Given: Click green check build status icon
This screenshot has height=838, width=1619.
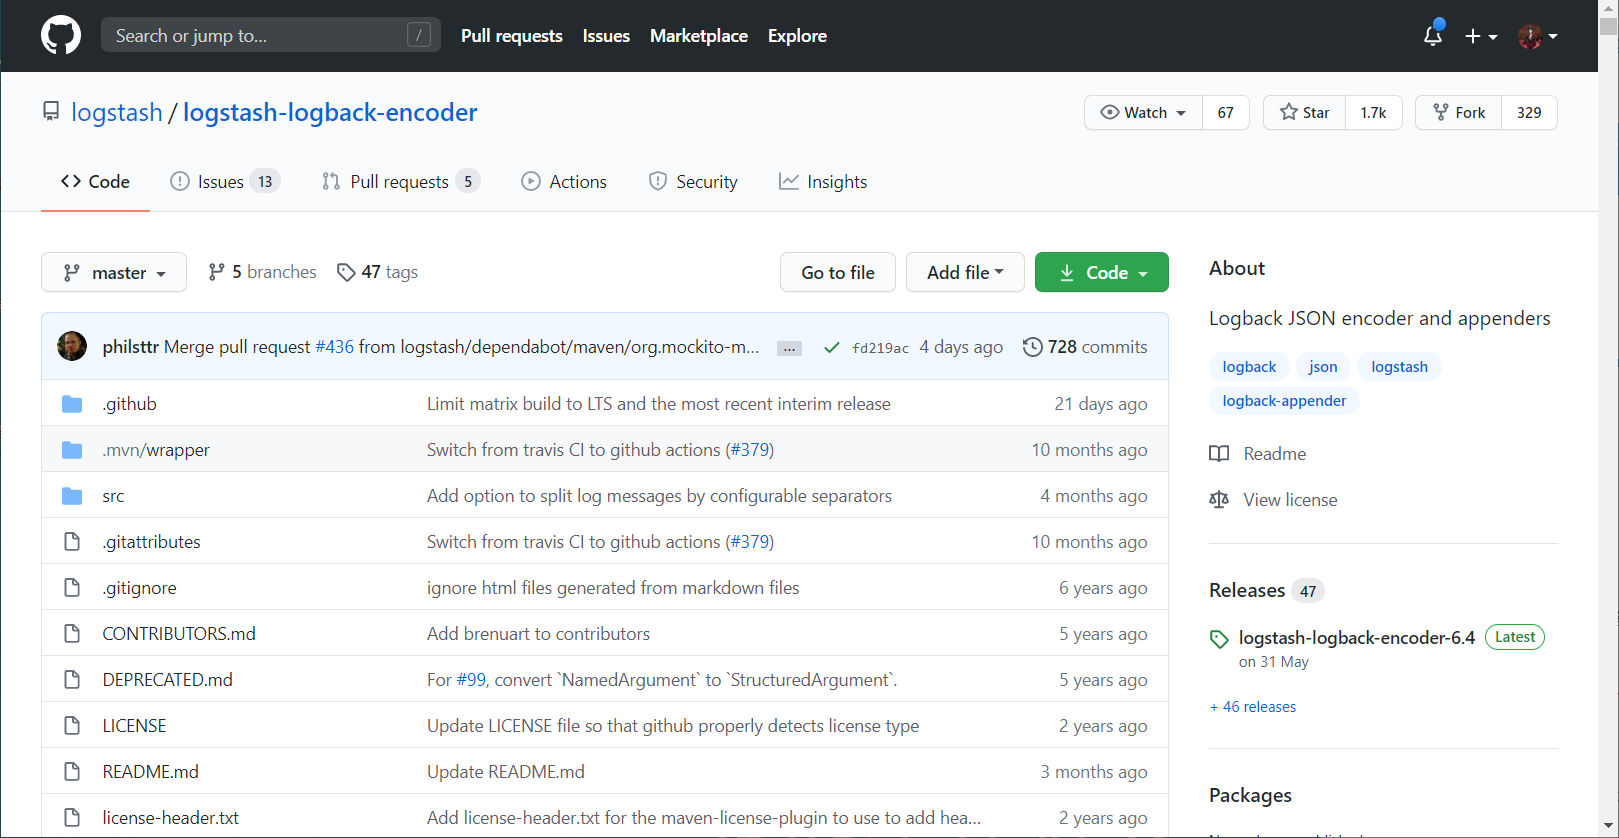Looking at the screenshot, I should pyautogui.click(x=831, y=348).
